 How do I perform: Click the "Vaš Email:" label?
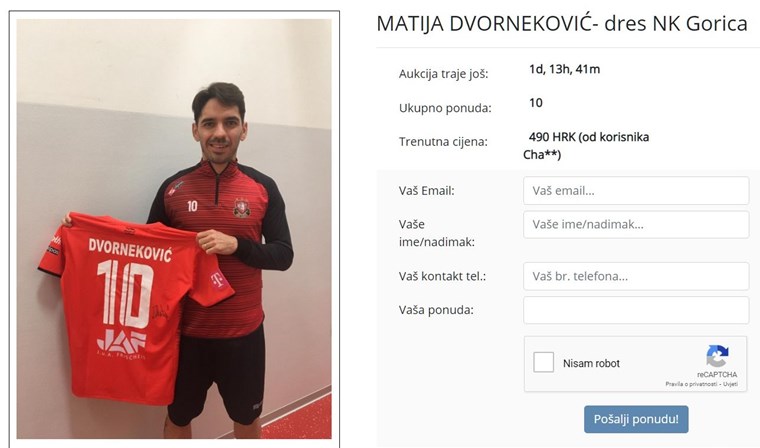427,191
